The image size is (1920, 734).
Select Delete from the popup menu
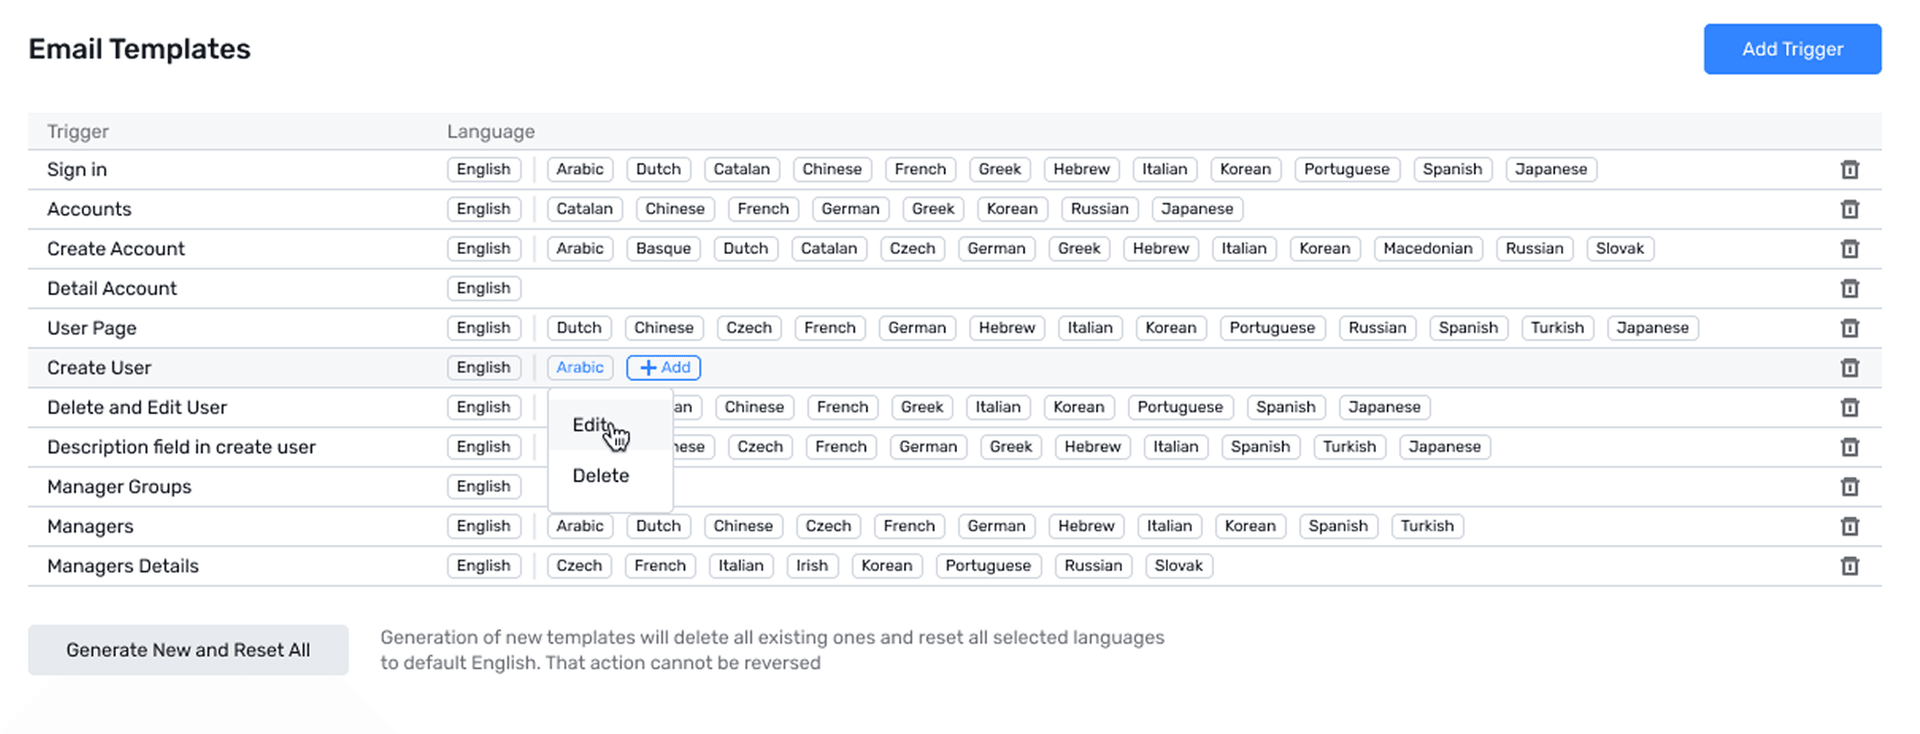600,476
